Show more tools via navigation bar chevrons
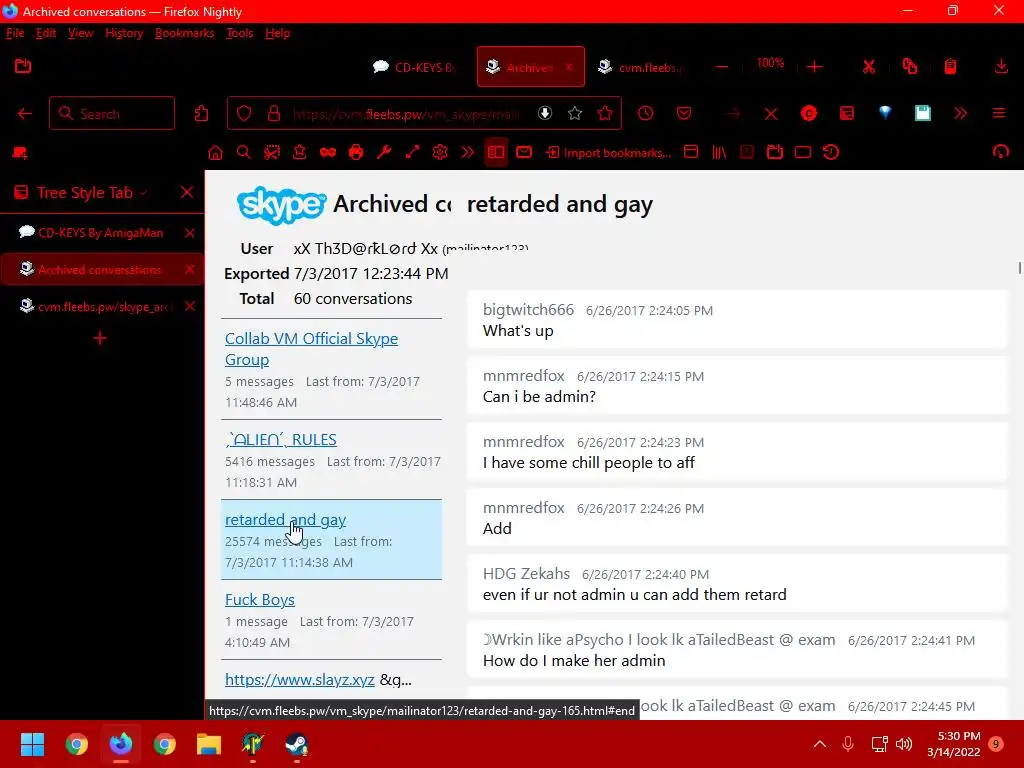Viewport: 1024px width, 768px height. (x=960, y=114)
